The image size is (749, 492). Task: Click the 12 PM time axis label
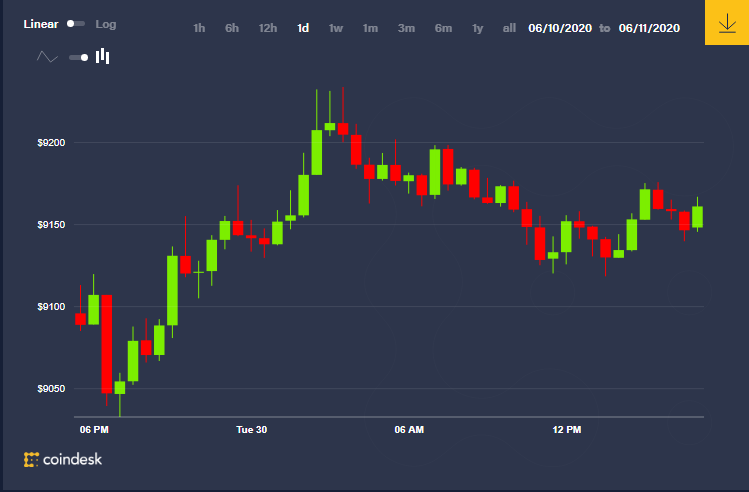tap(567, 429)
